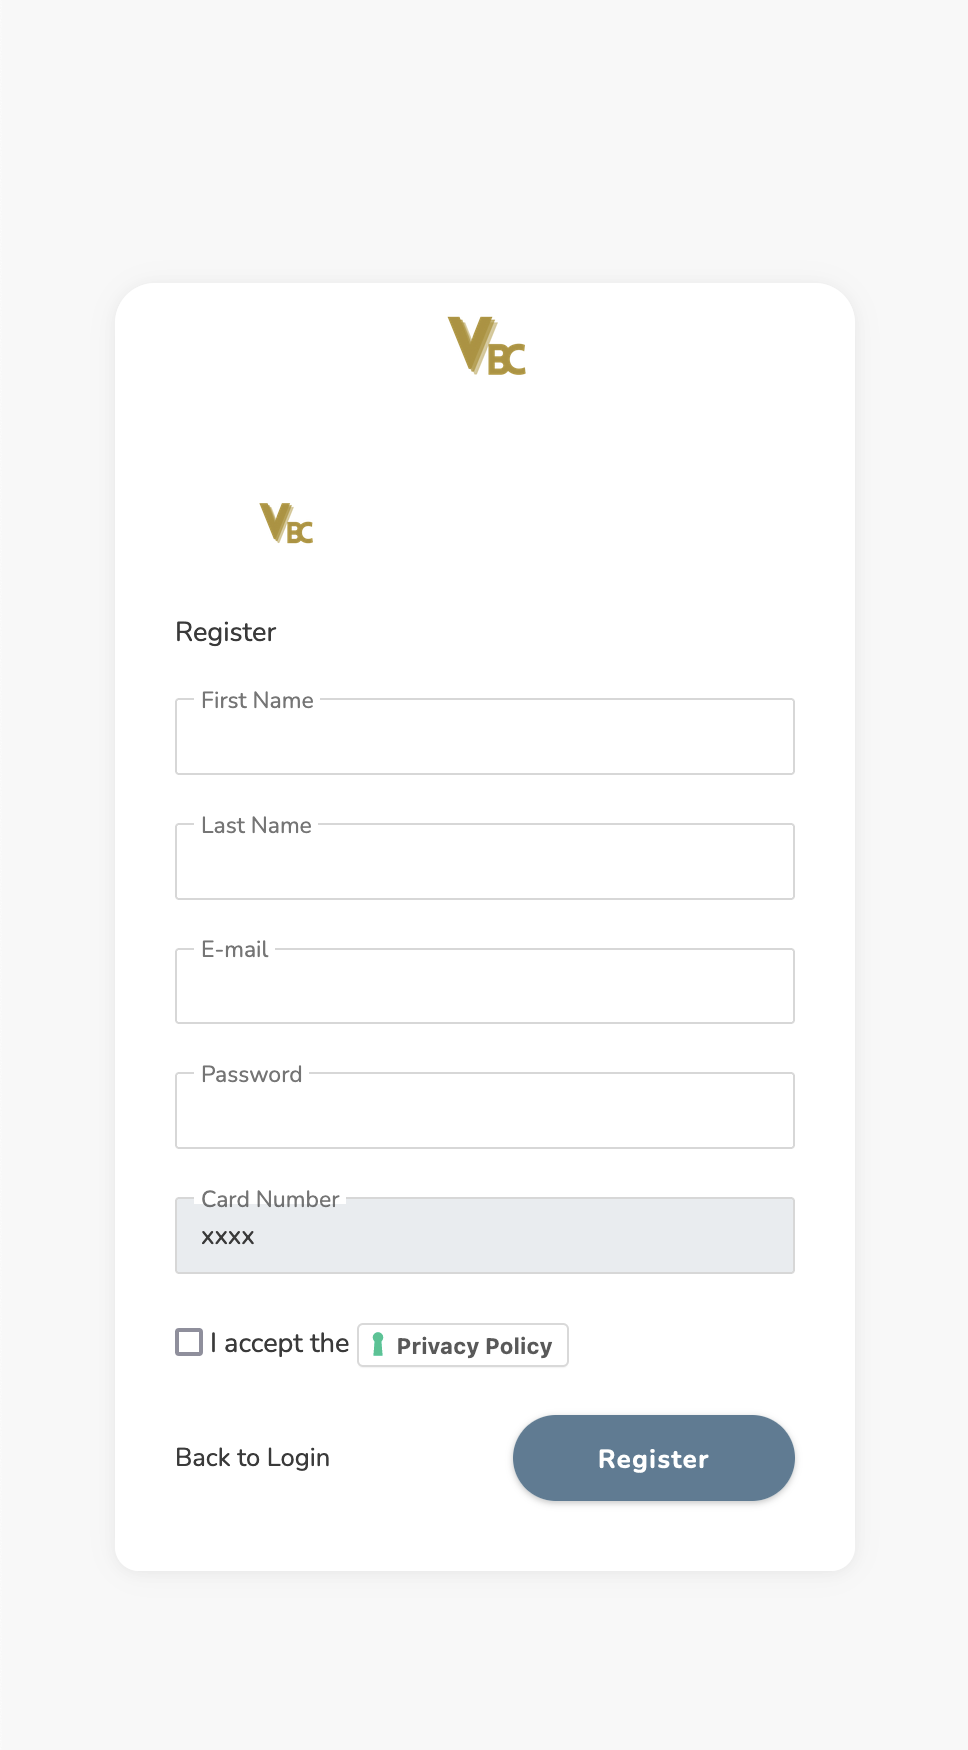This screenshot has width=968, height=1750.
Task: Click the smaller VBC logo above Register heading
Action: 286,523
